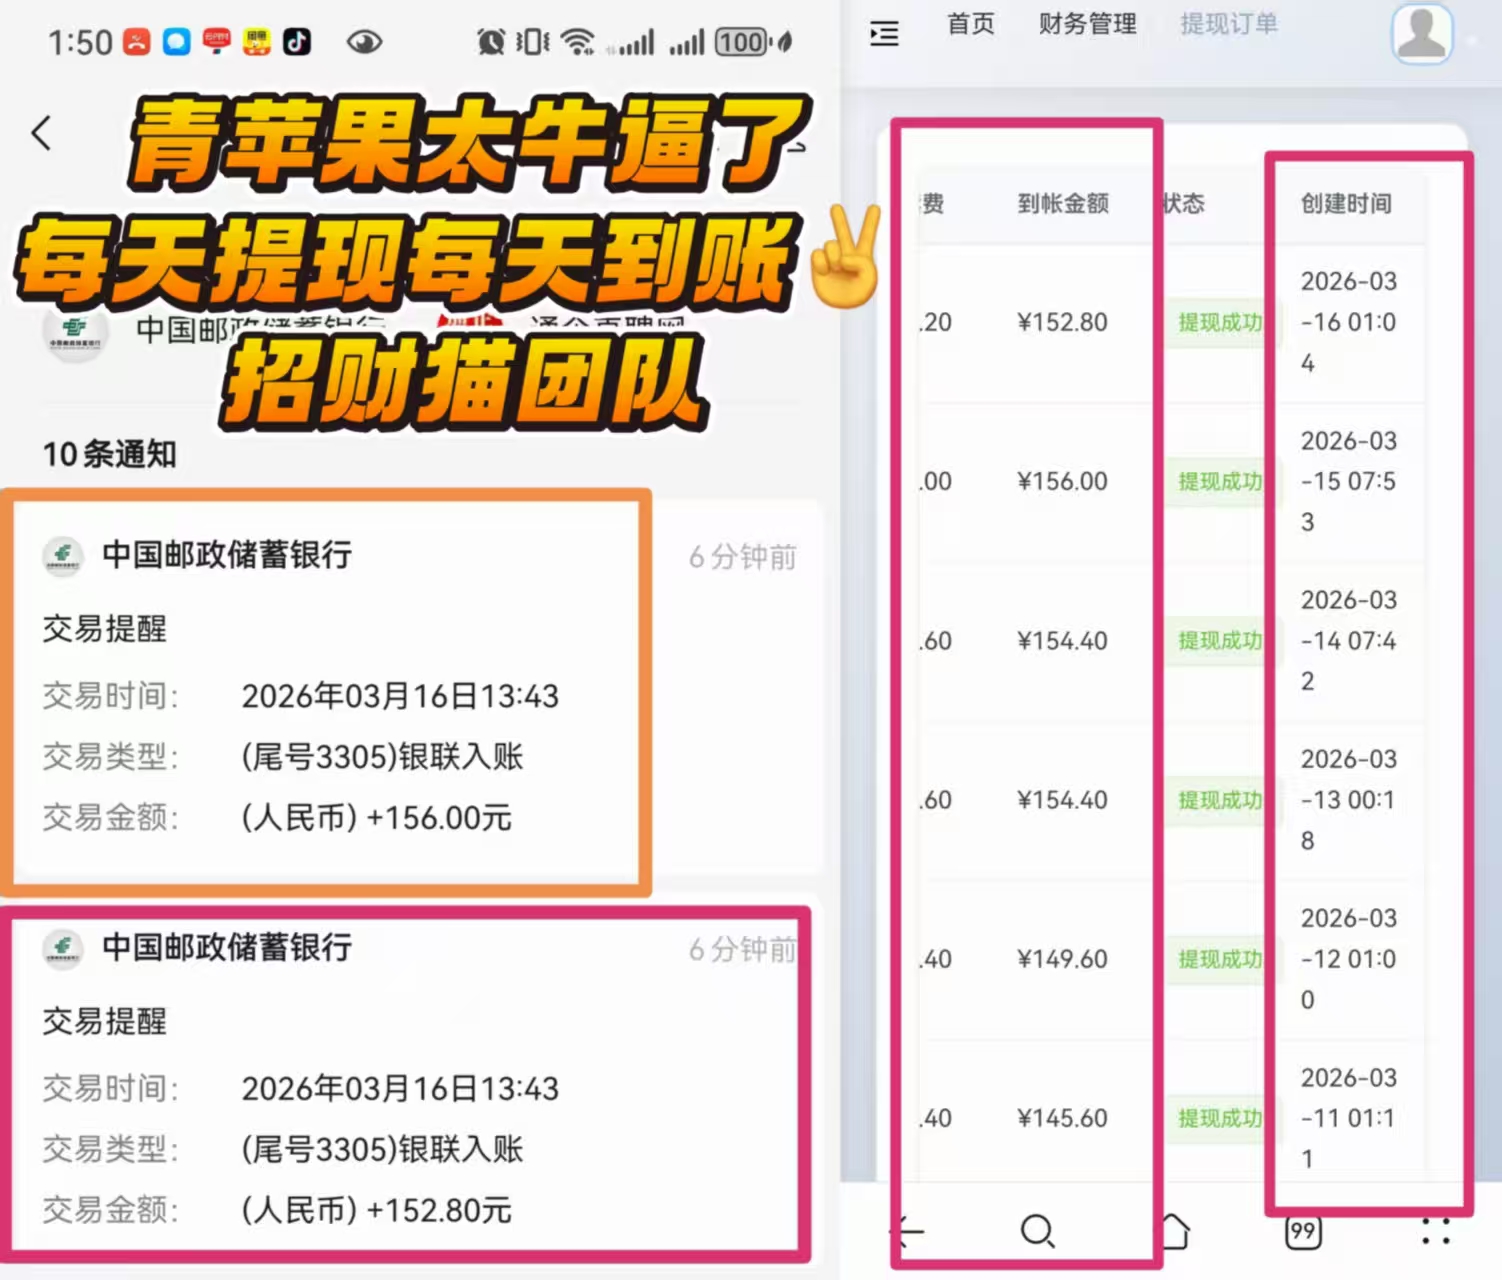Tap the ¥152.80 withdrawal amount entry
This screenshot has width=1502, height=1280.
click(x=1062, y=322)
